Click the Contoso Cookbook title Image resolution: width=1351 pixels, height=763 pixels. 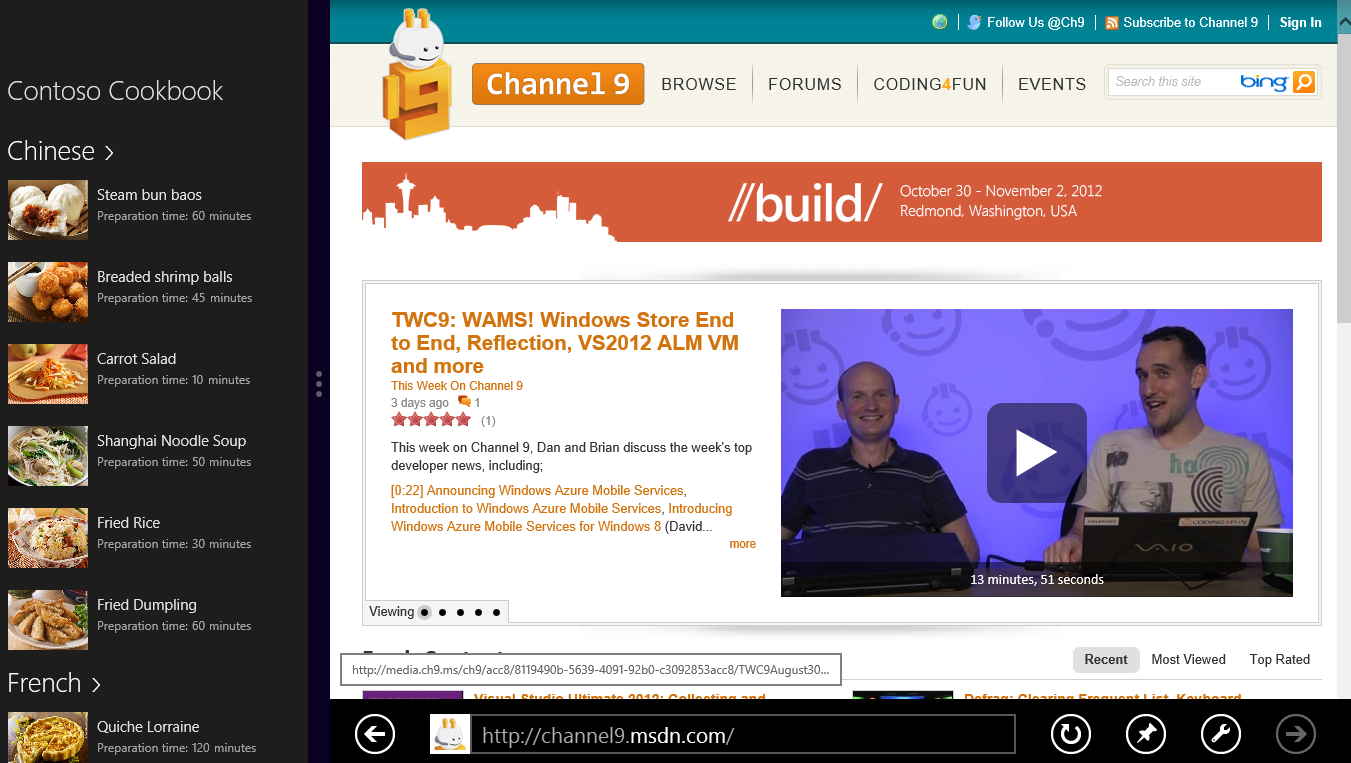coord(115,91)
